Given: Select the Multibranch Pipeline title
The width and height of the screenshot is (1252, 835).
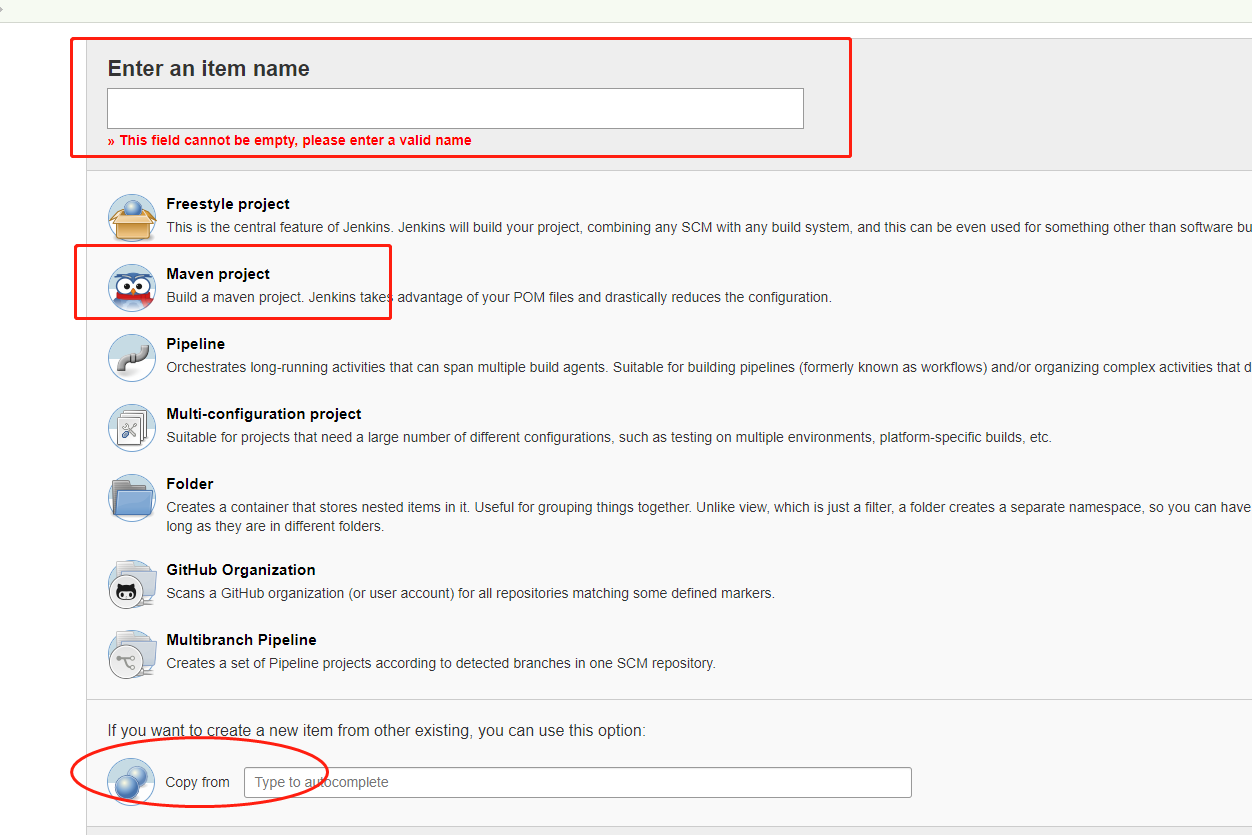Looking at the screenshot, I should [x=241, y=640].
